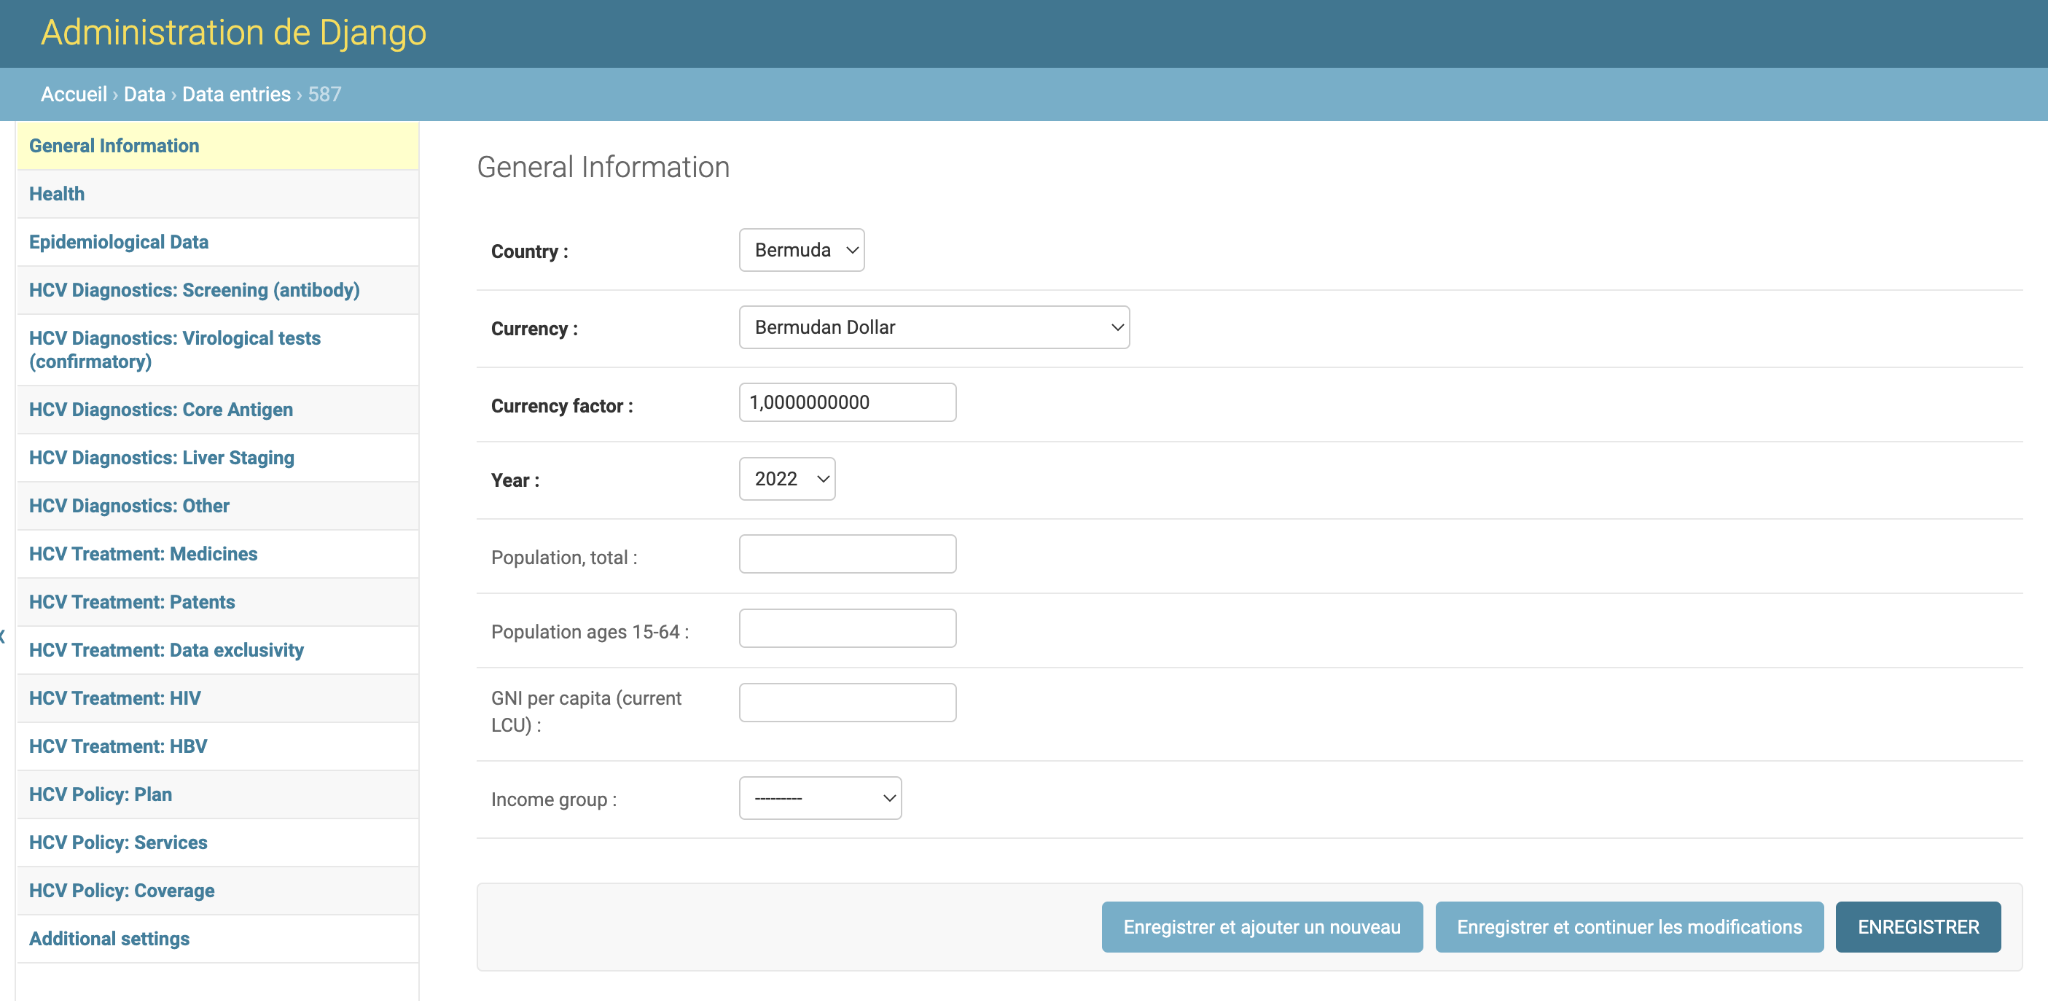The width and height of the screenshot is (2048, 1001).
Task: Go to Accueil breadcrumb link
Action: [73, 94]
